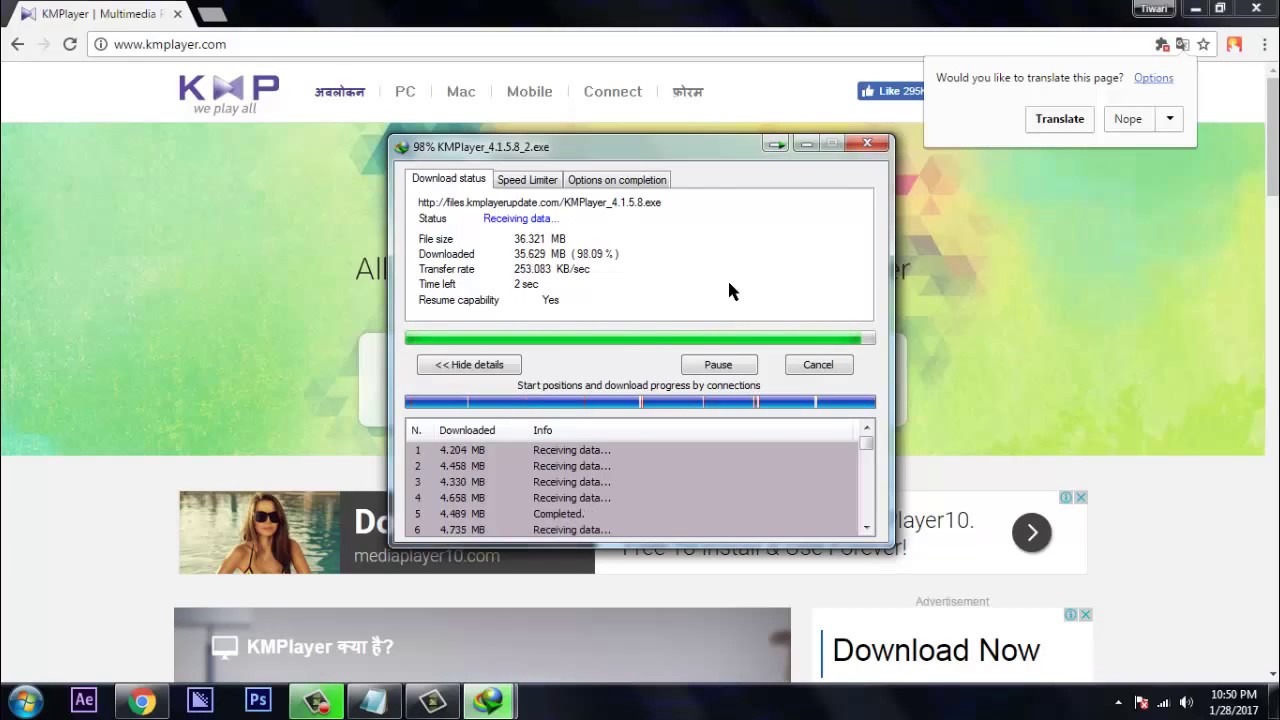Click the Hide details button
The height and width of the screenshot is (720, 1280).
(x=469, y=365)
